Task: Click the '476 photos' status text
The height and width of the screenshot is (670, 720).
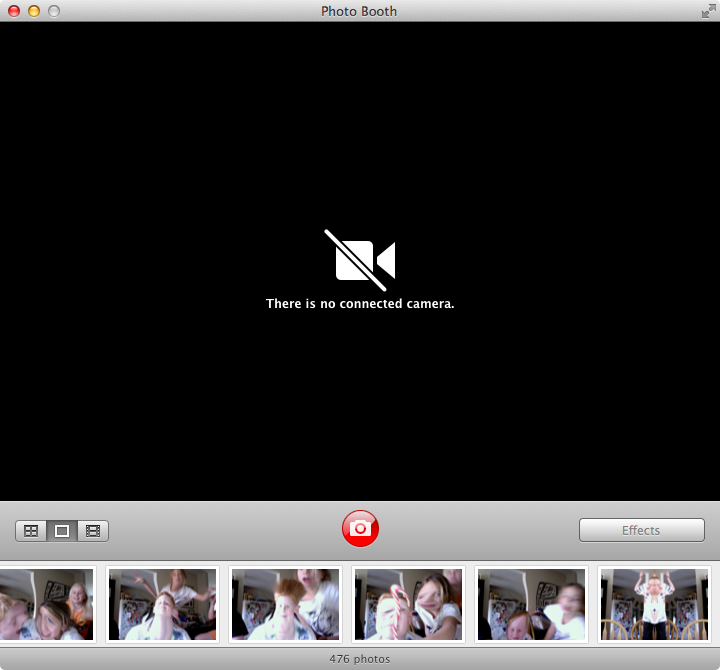Action: point(360,659)
